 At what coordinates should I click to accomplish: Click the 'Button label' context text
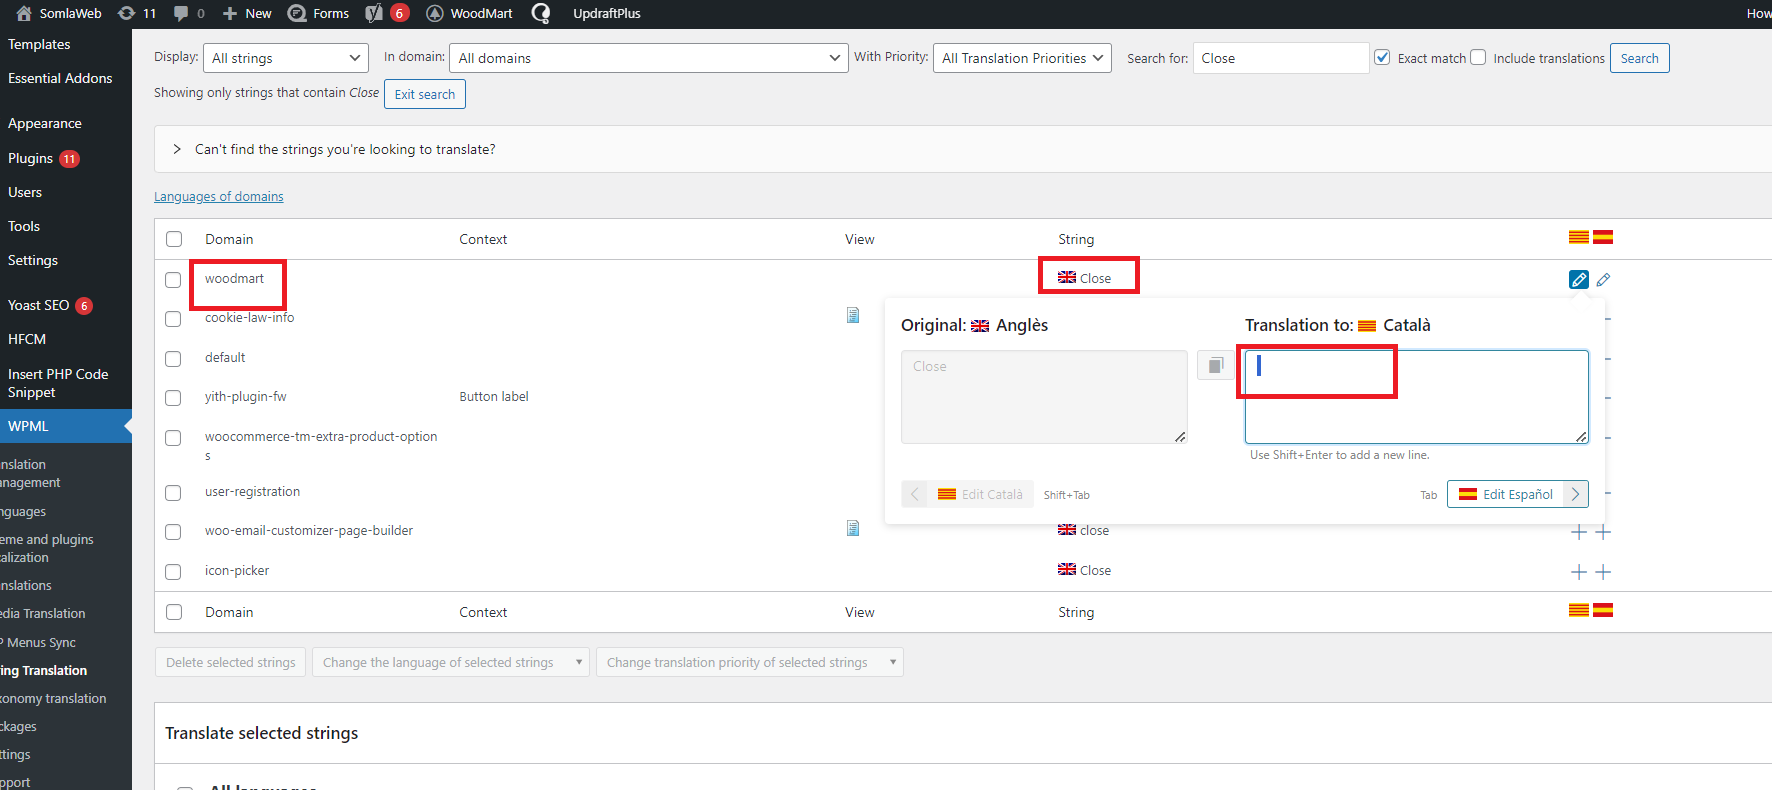pos(494,397)
